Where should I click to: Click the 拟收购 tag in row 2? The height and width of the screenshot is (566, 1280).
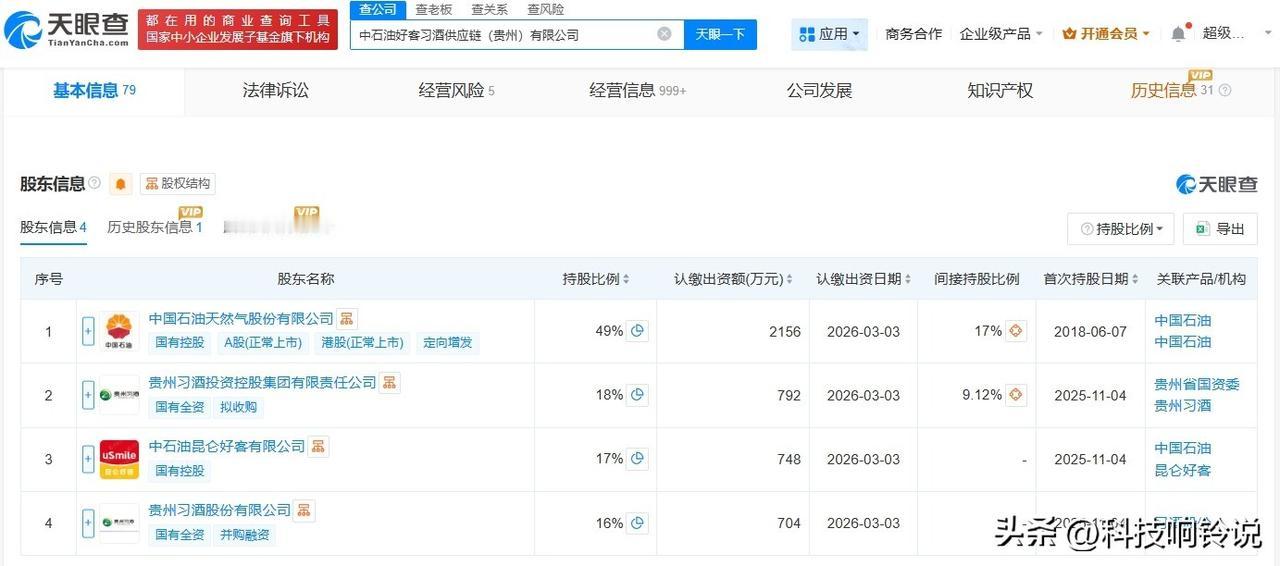239,407
